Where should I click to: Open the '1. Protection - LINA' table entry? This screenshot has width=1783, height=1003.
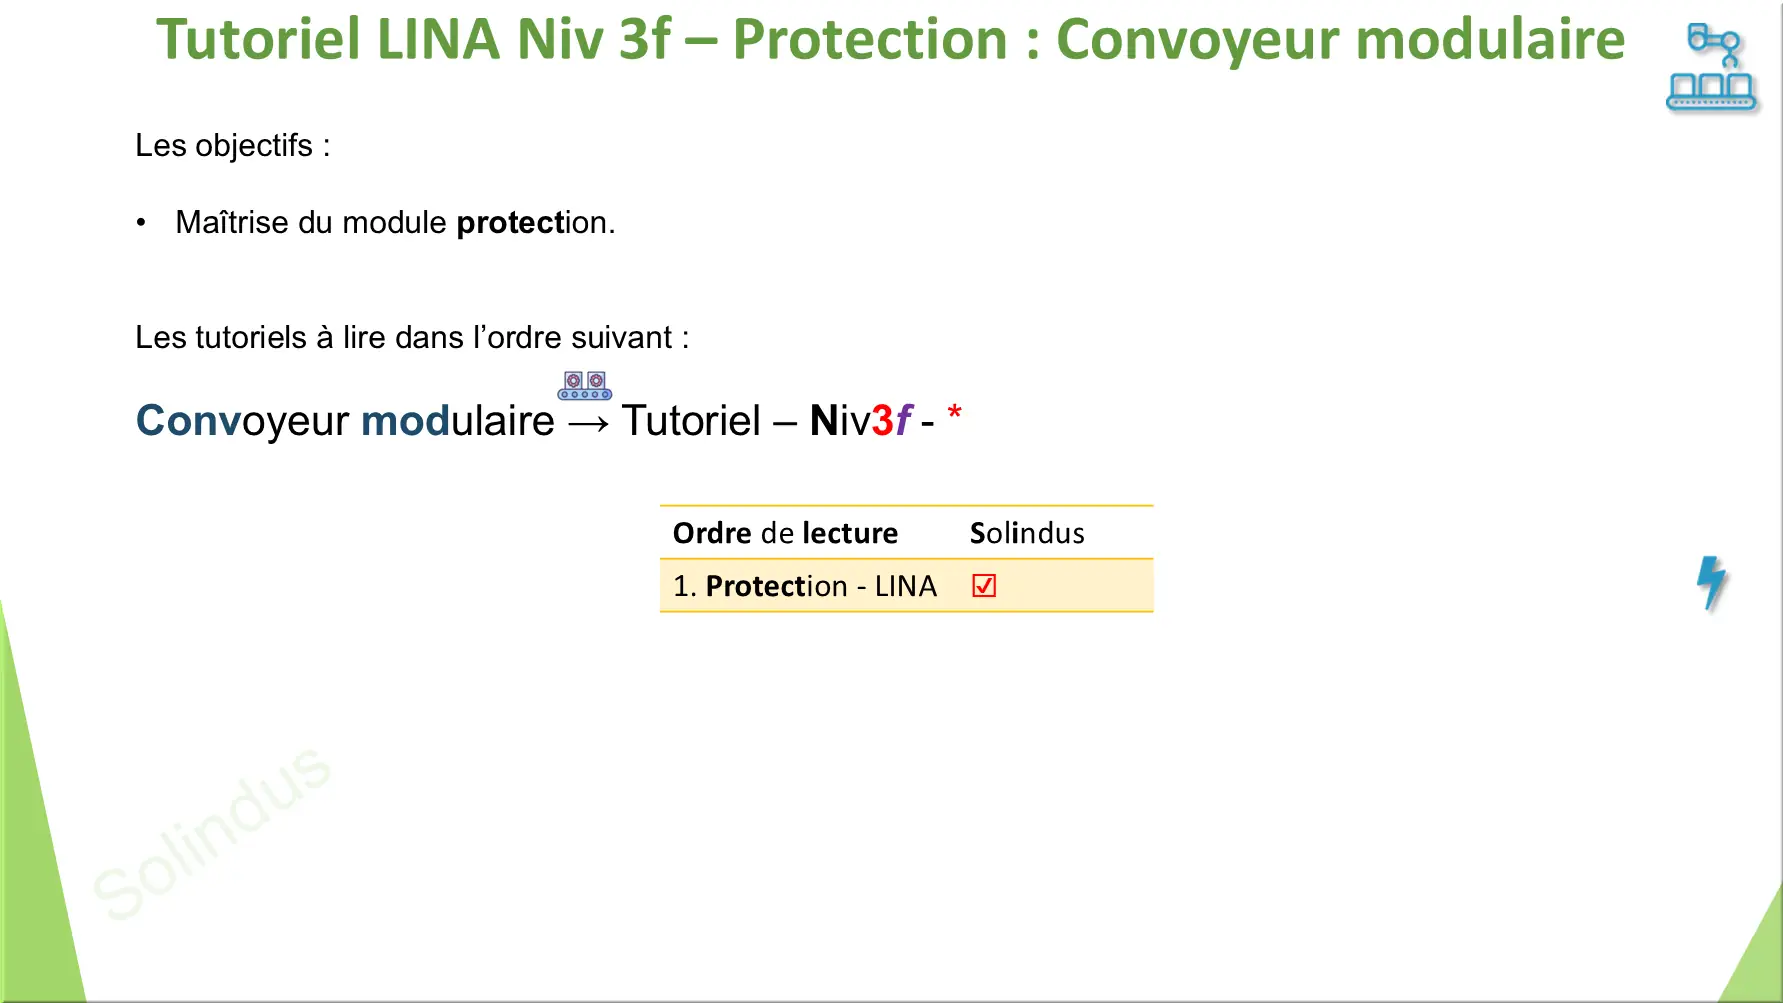point(805,586)
